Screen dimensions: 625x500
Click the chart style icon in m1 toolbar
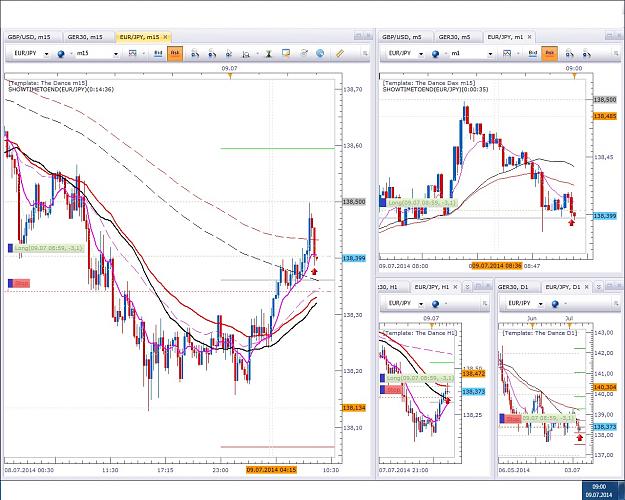[x=507, y=53]
